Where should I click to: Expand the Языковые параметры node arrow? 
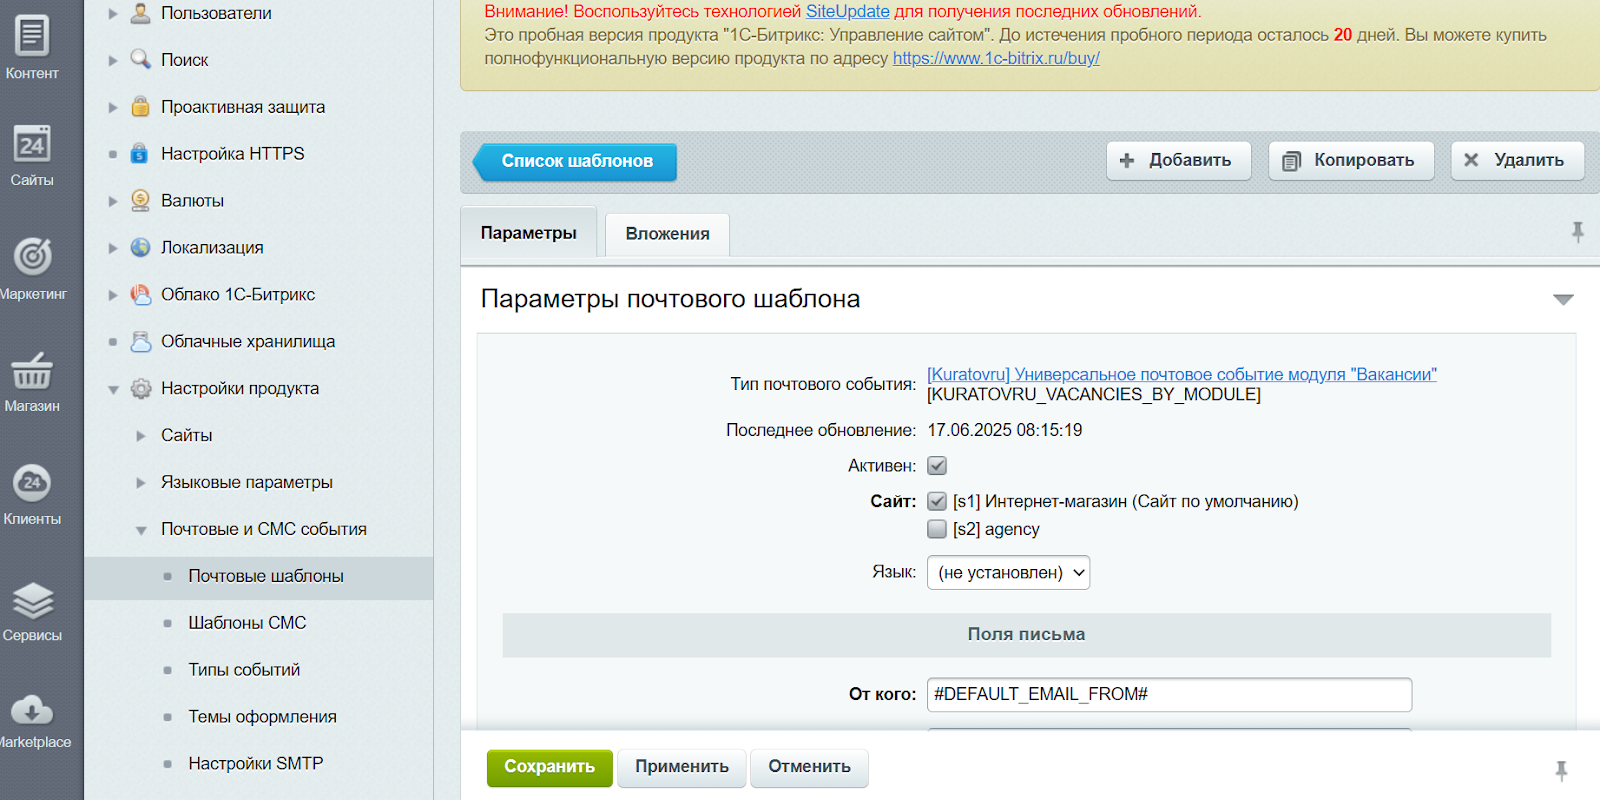coord(141,483)
